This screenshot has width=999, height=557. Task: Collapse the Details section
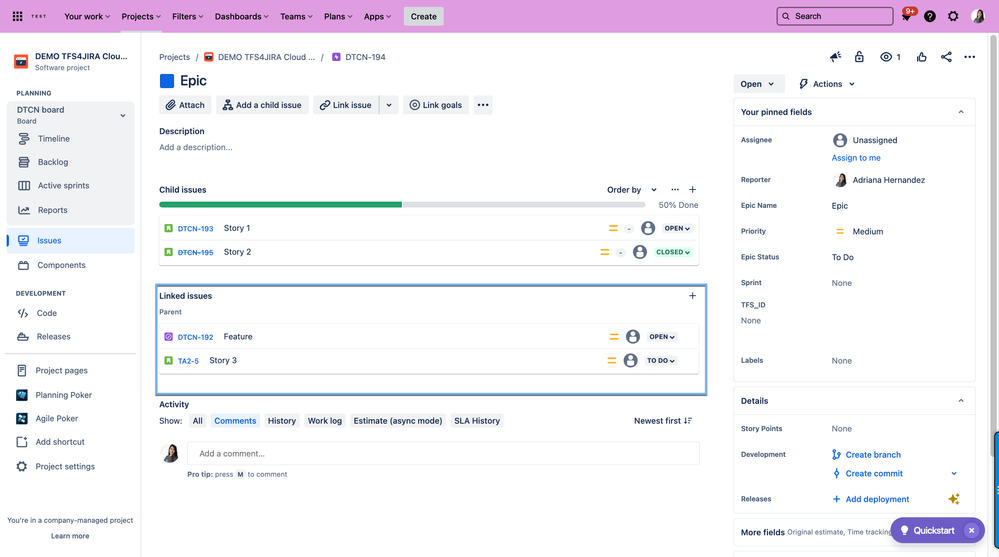point(961,401)
